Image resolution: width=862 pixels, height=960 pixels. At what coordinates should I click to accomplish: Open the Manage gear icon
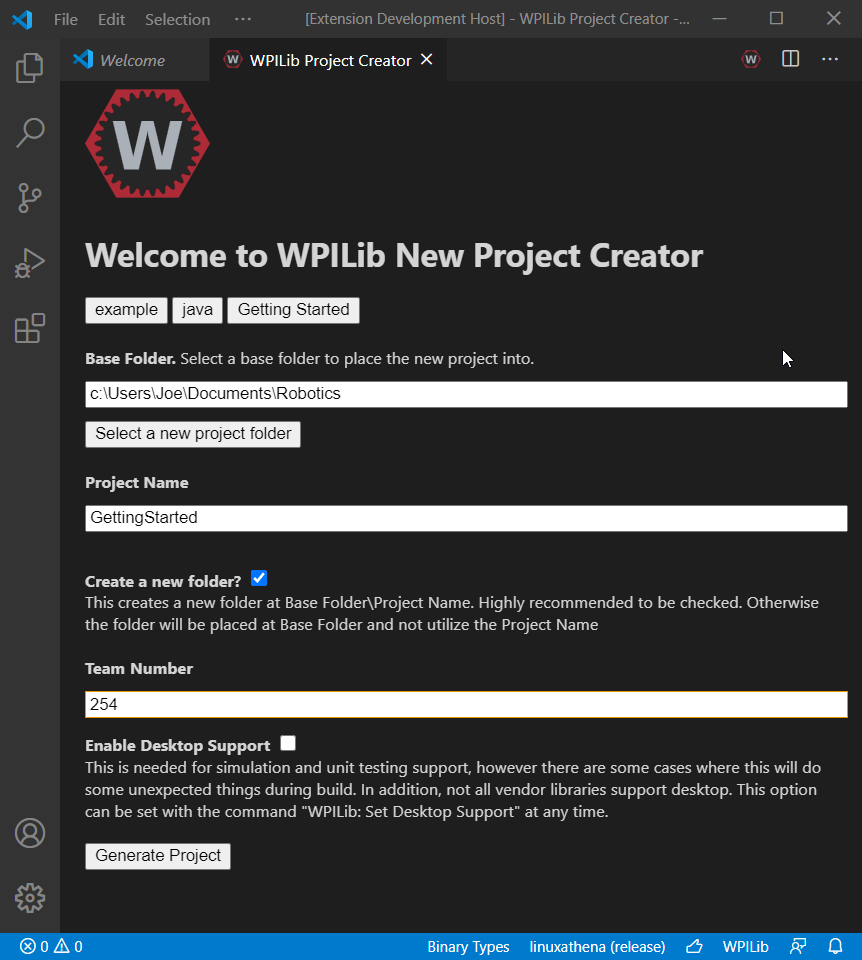click(29, 898)
